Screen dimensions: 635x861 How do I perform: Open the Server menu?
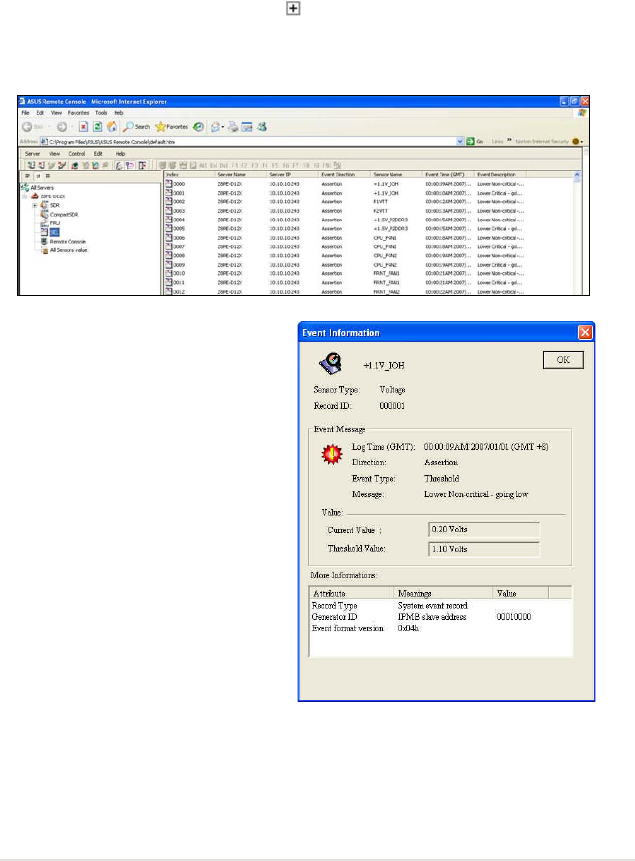[x=32, y=153]
